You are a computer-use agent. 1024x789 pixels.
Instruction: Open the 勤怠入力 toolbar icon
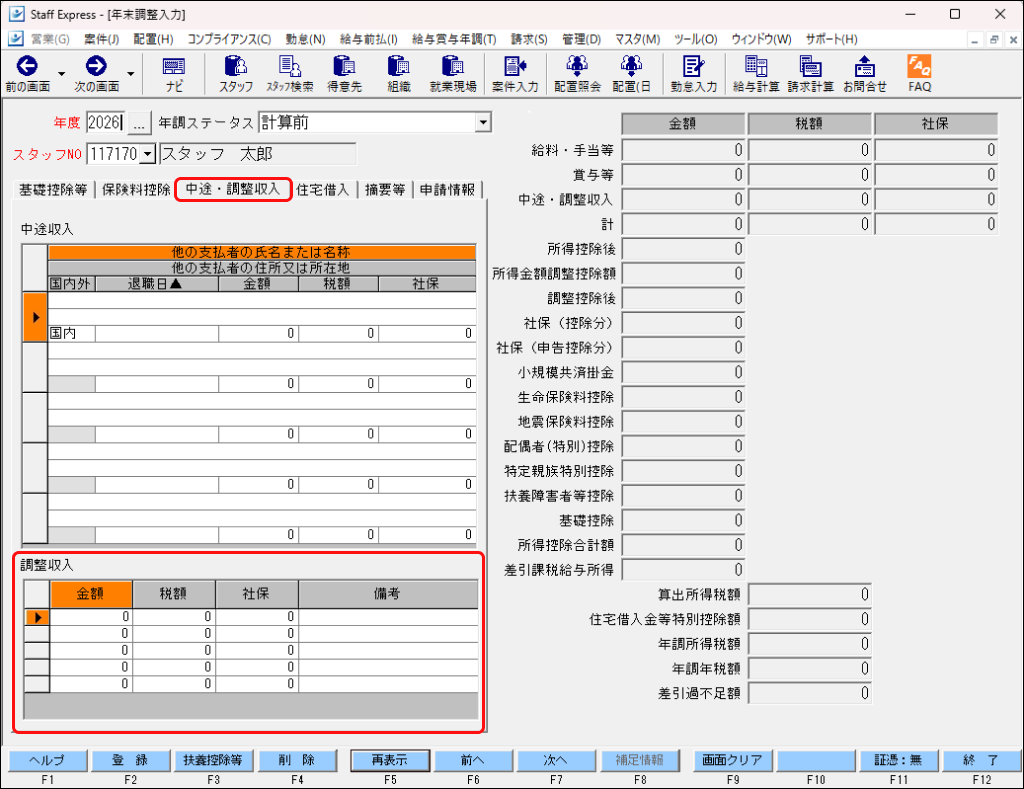pyautogui.click(x=694, y=73)
